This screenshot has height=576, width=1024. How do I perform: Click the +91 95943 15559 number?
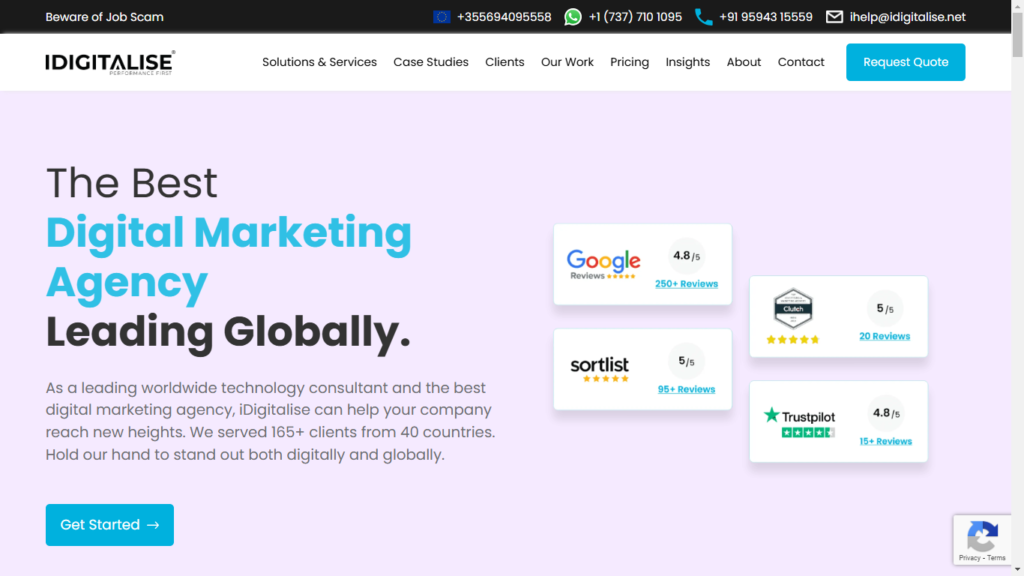765,17
